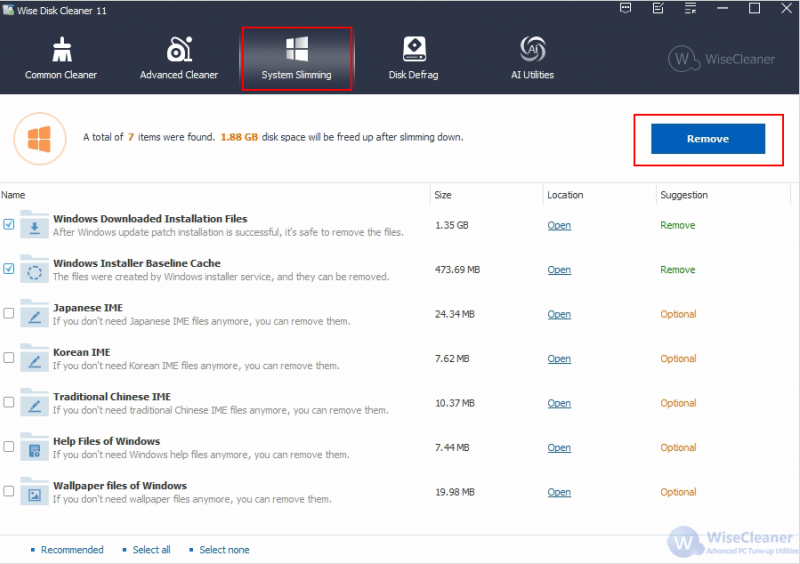This screenshot has width=800, height=564.
Task: Sort by the Name column header
Action: pos(13,195)
